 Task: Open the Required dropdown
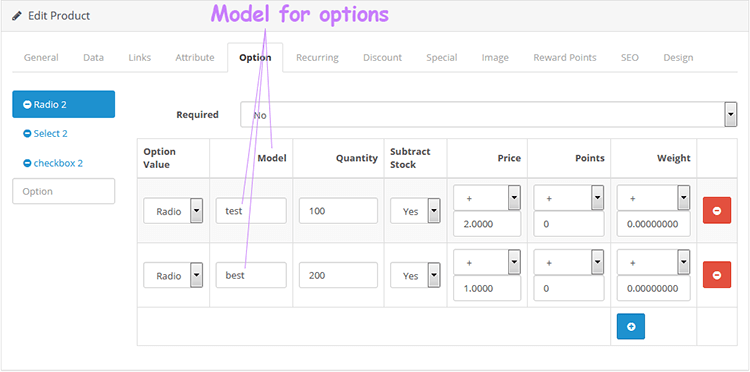[x=488, y=114]
